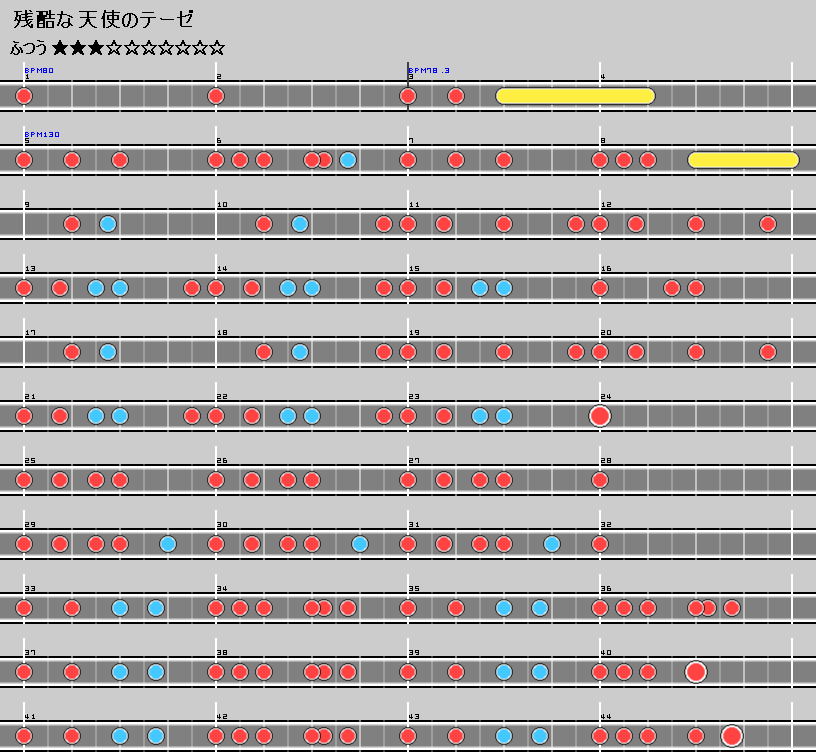
Task: Click the blue note in measure 29
Action: [x=168, y=544]
